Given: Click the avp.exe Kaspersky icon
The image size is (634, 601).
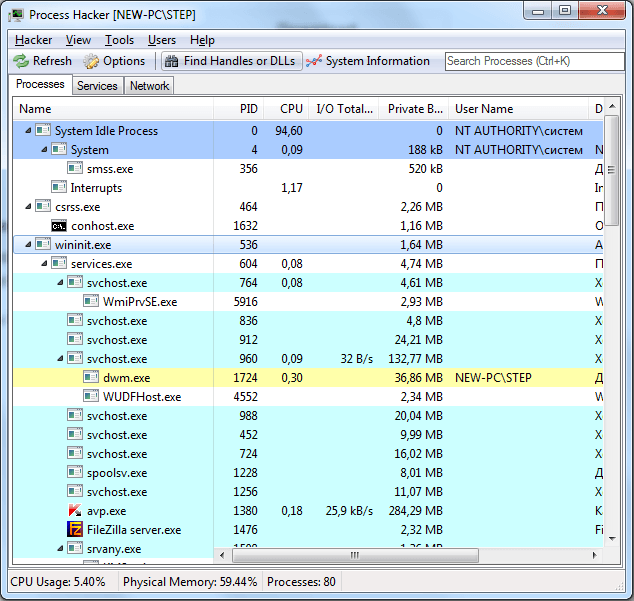Looking at the screenshot, I should [75, 510].
